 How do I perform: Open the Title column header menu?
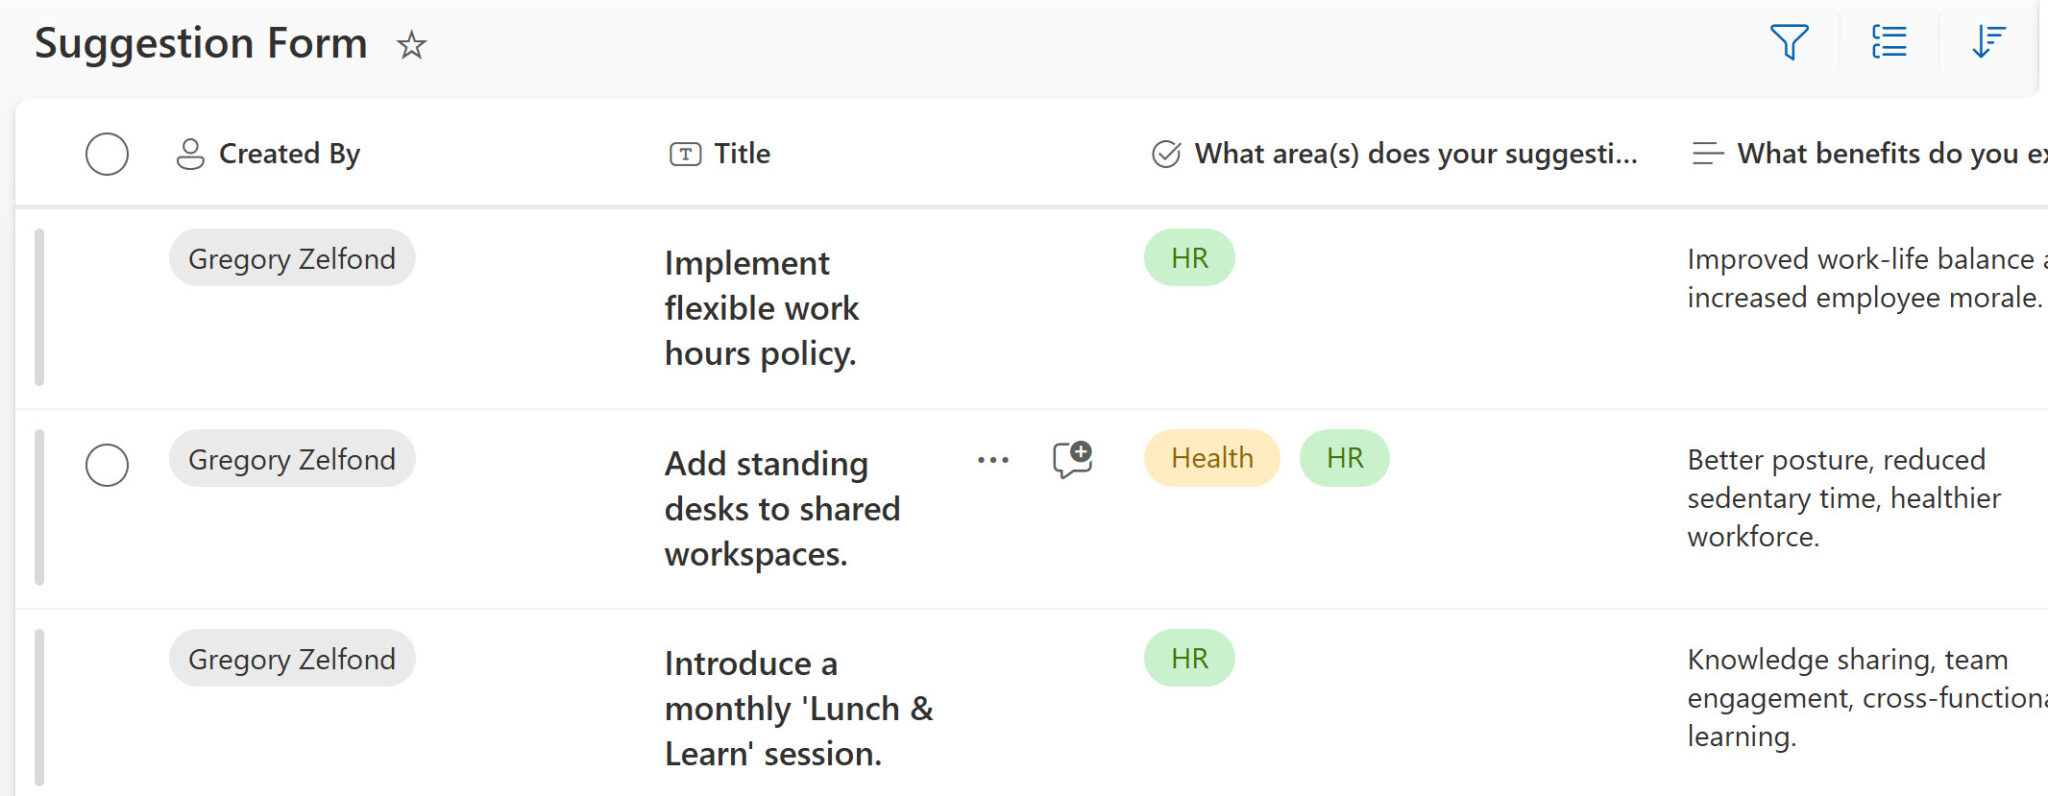pyautogui.click(x=741, y=153)
